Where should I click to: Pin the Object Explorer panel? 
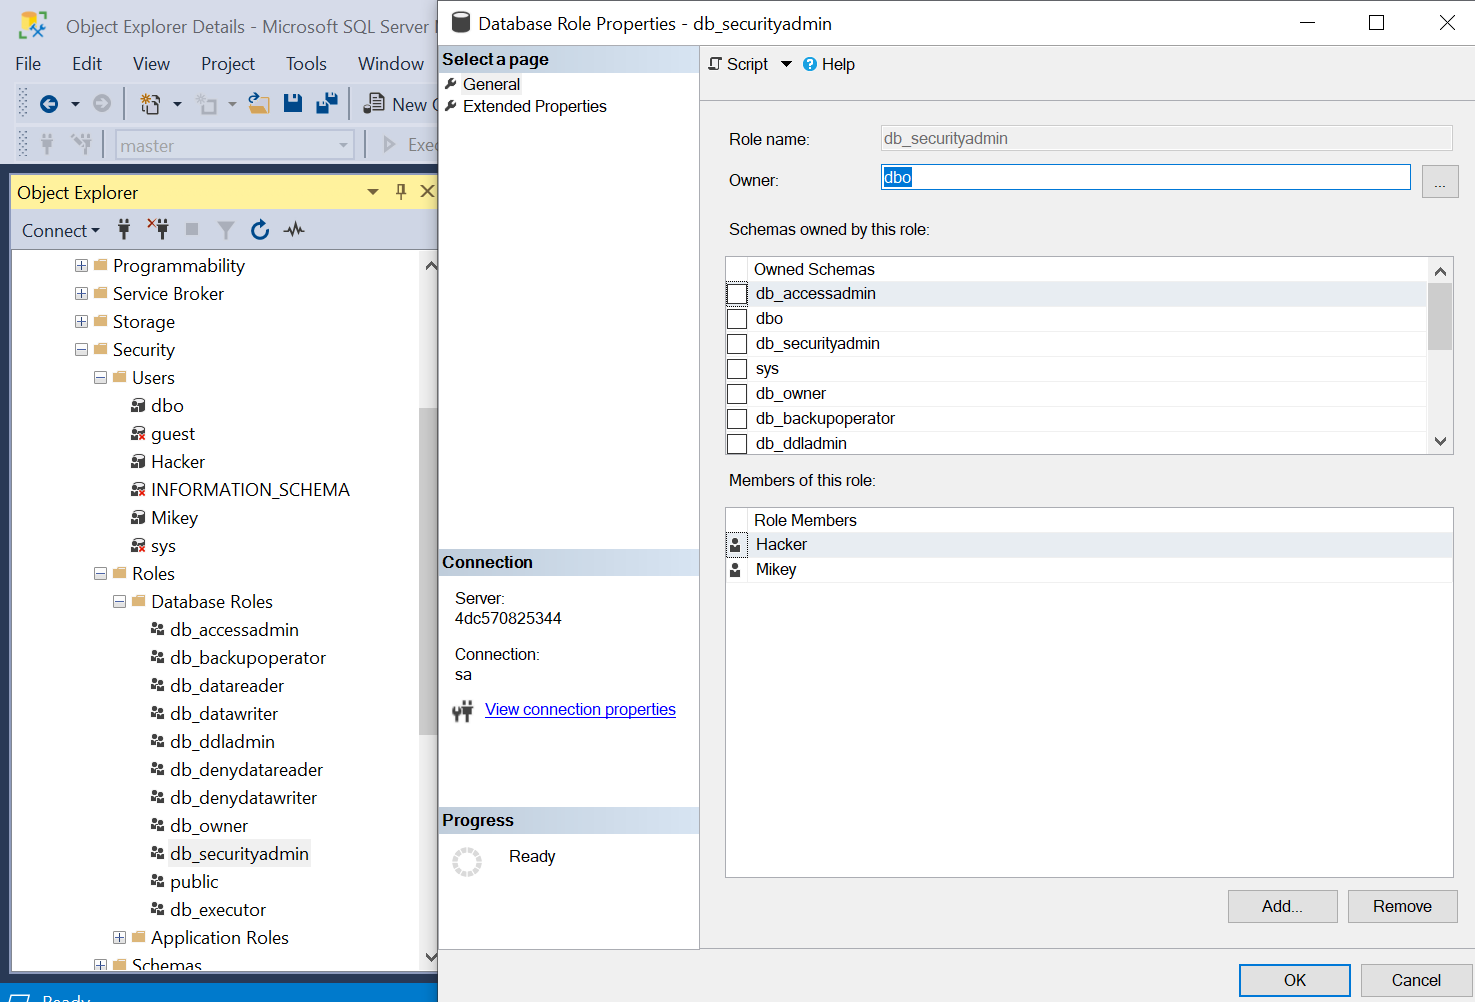pyautogui.click(x=401, y=192)
